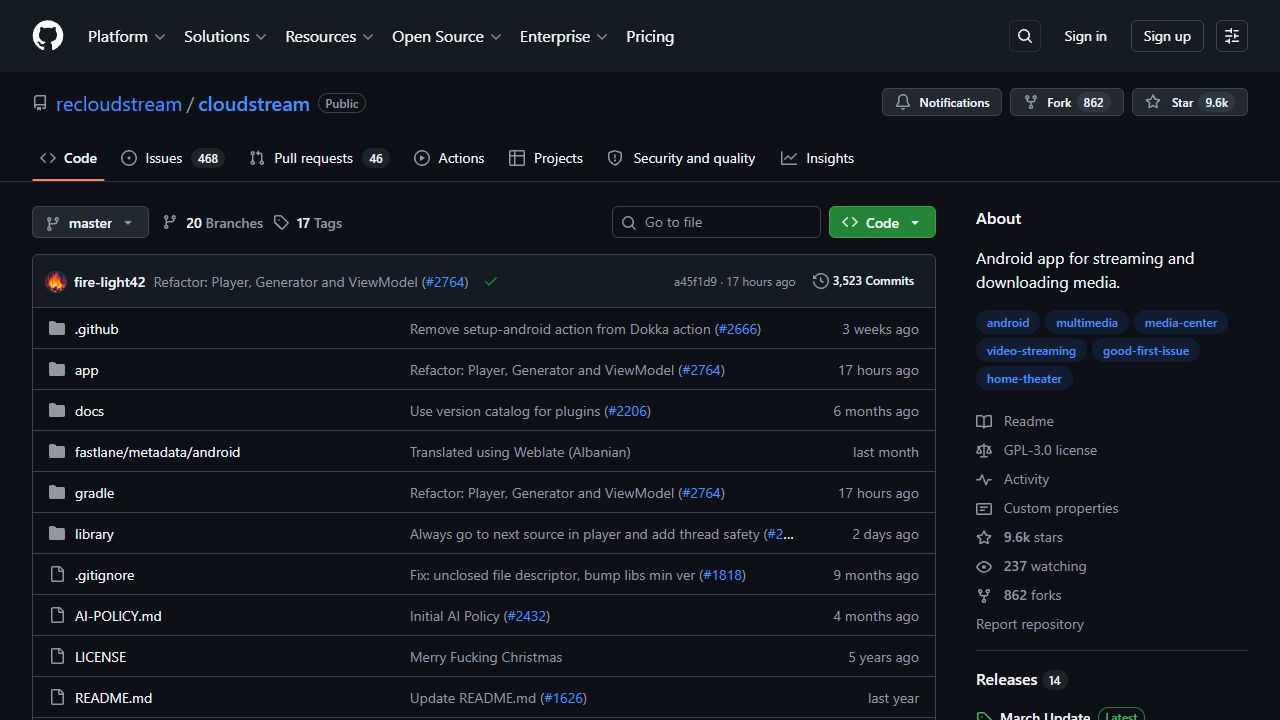Image resolution: width=1280 pixels, height=720 pixels.
Task: Go to GitHub homepage via Octocat logo
Action: point(48,36)
